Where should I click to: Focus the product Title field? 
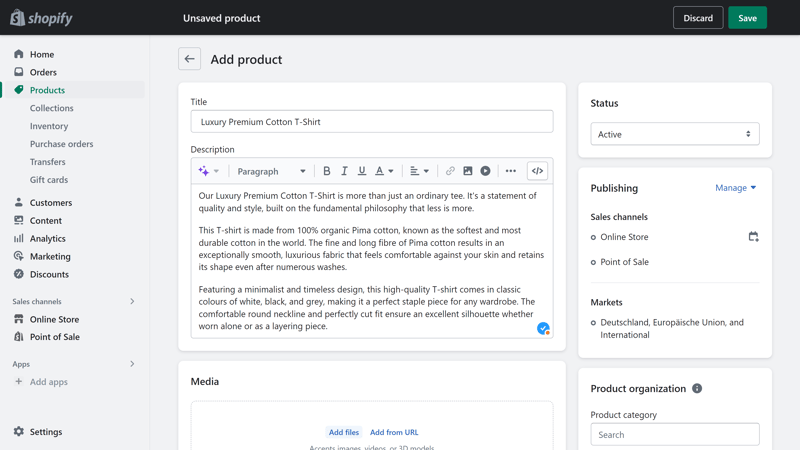[x=371, y=121]
